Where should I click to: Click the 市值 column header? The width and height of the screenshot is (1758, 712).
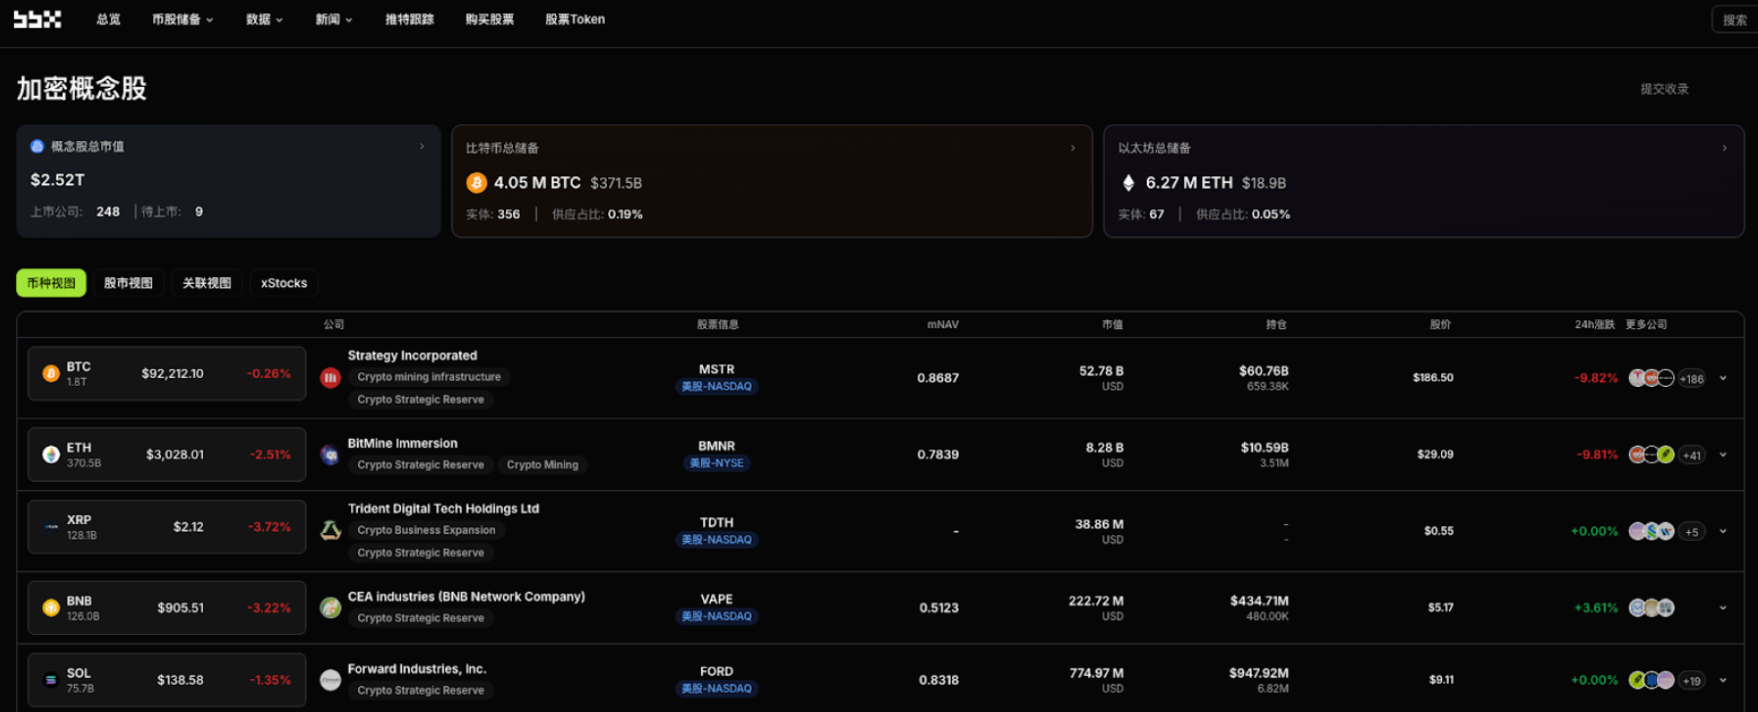click(x=1112, y=325)
